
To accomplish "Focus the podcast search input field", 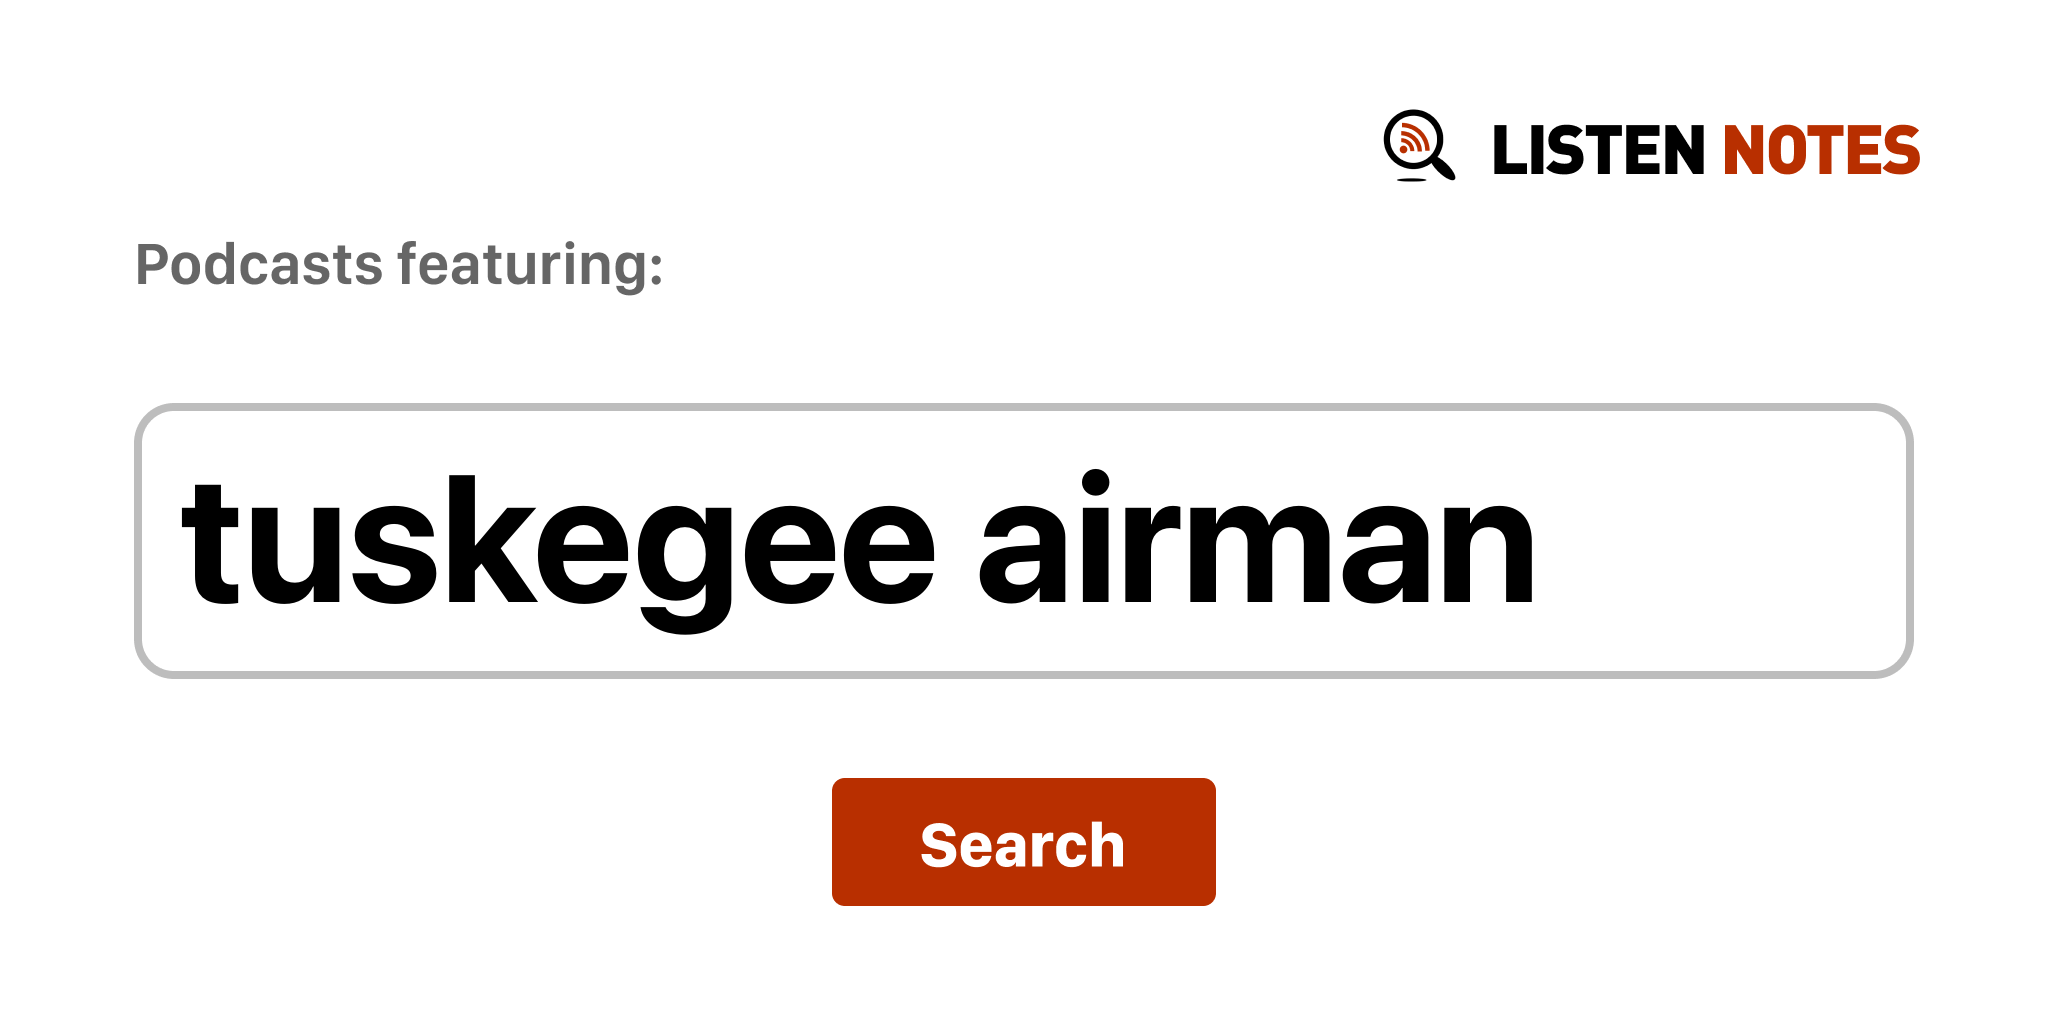I will tap(1023, 541).
